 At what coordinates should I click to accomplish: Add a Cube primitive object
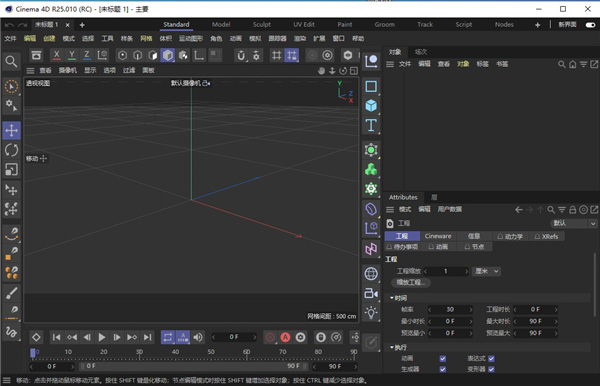tap(371, 106)
